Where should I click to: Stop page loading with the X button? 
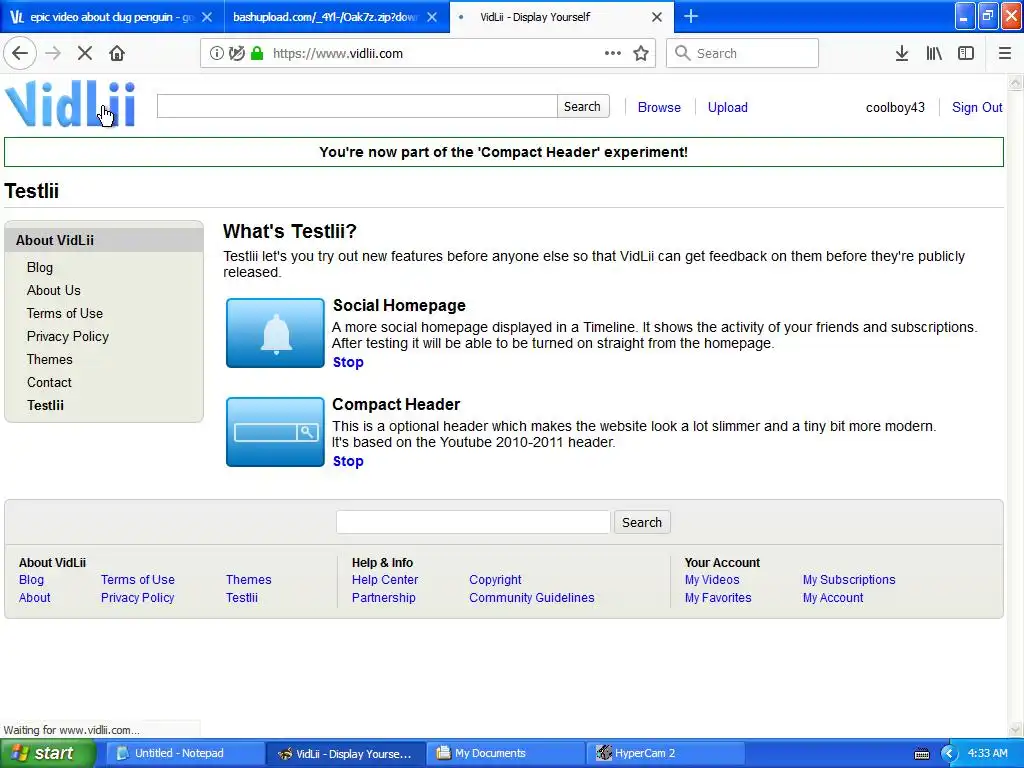click(x=85, y=53)
